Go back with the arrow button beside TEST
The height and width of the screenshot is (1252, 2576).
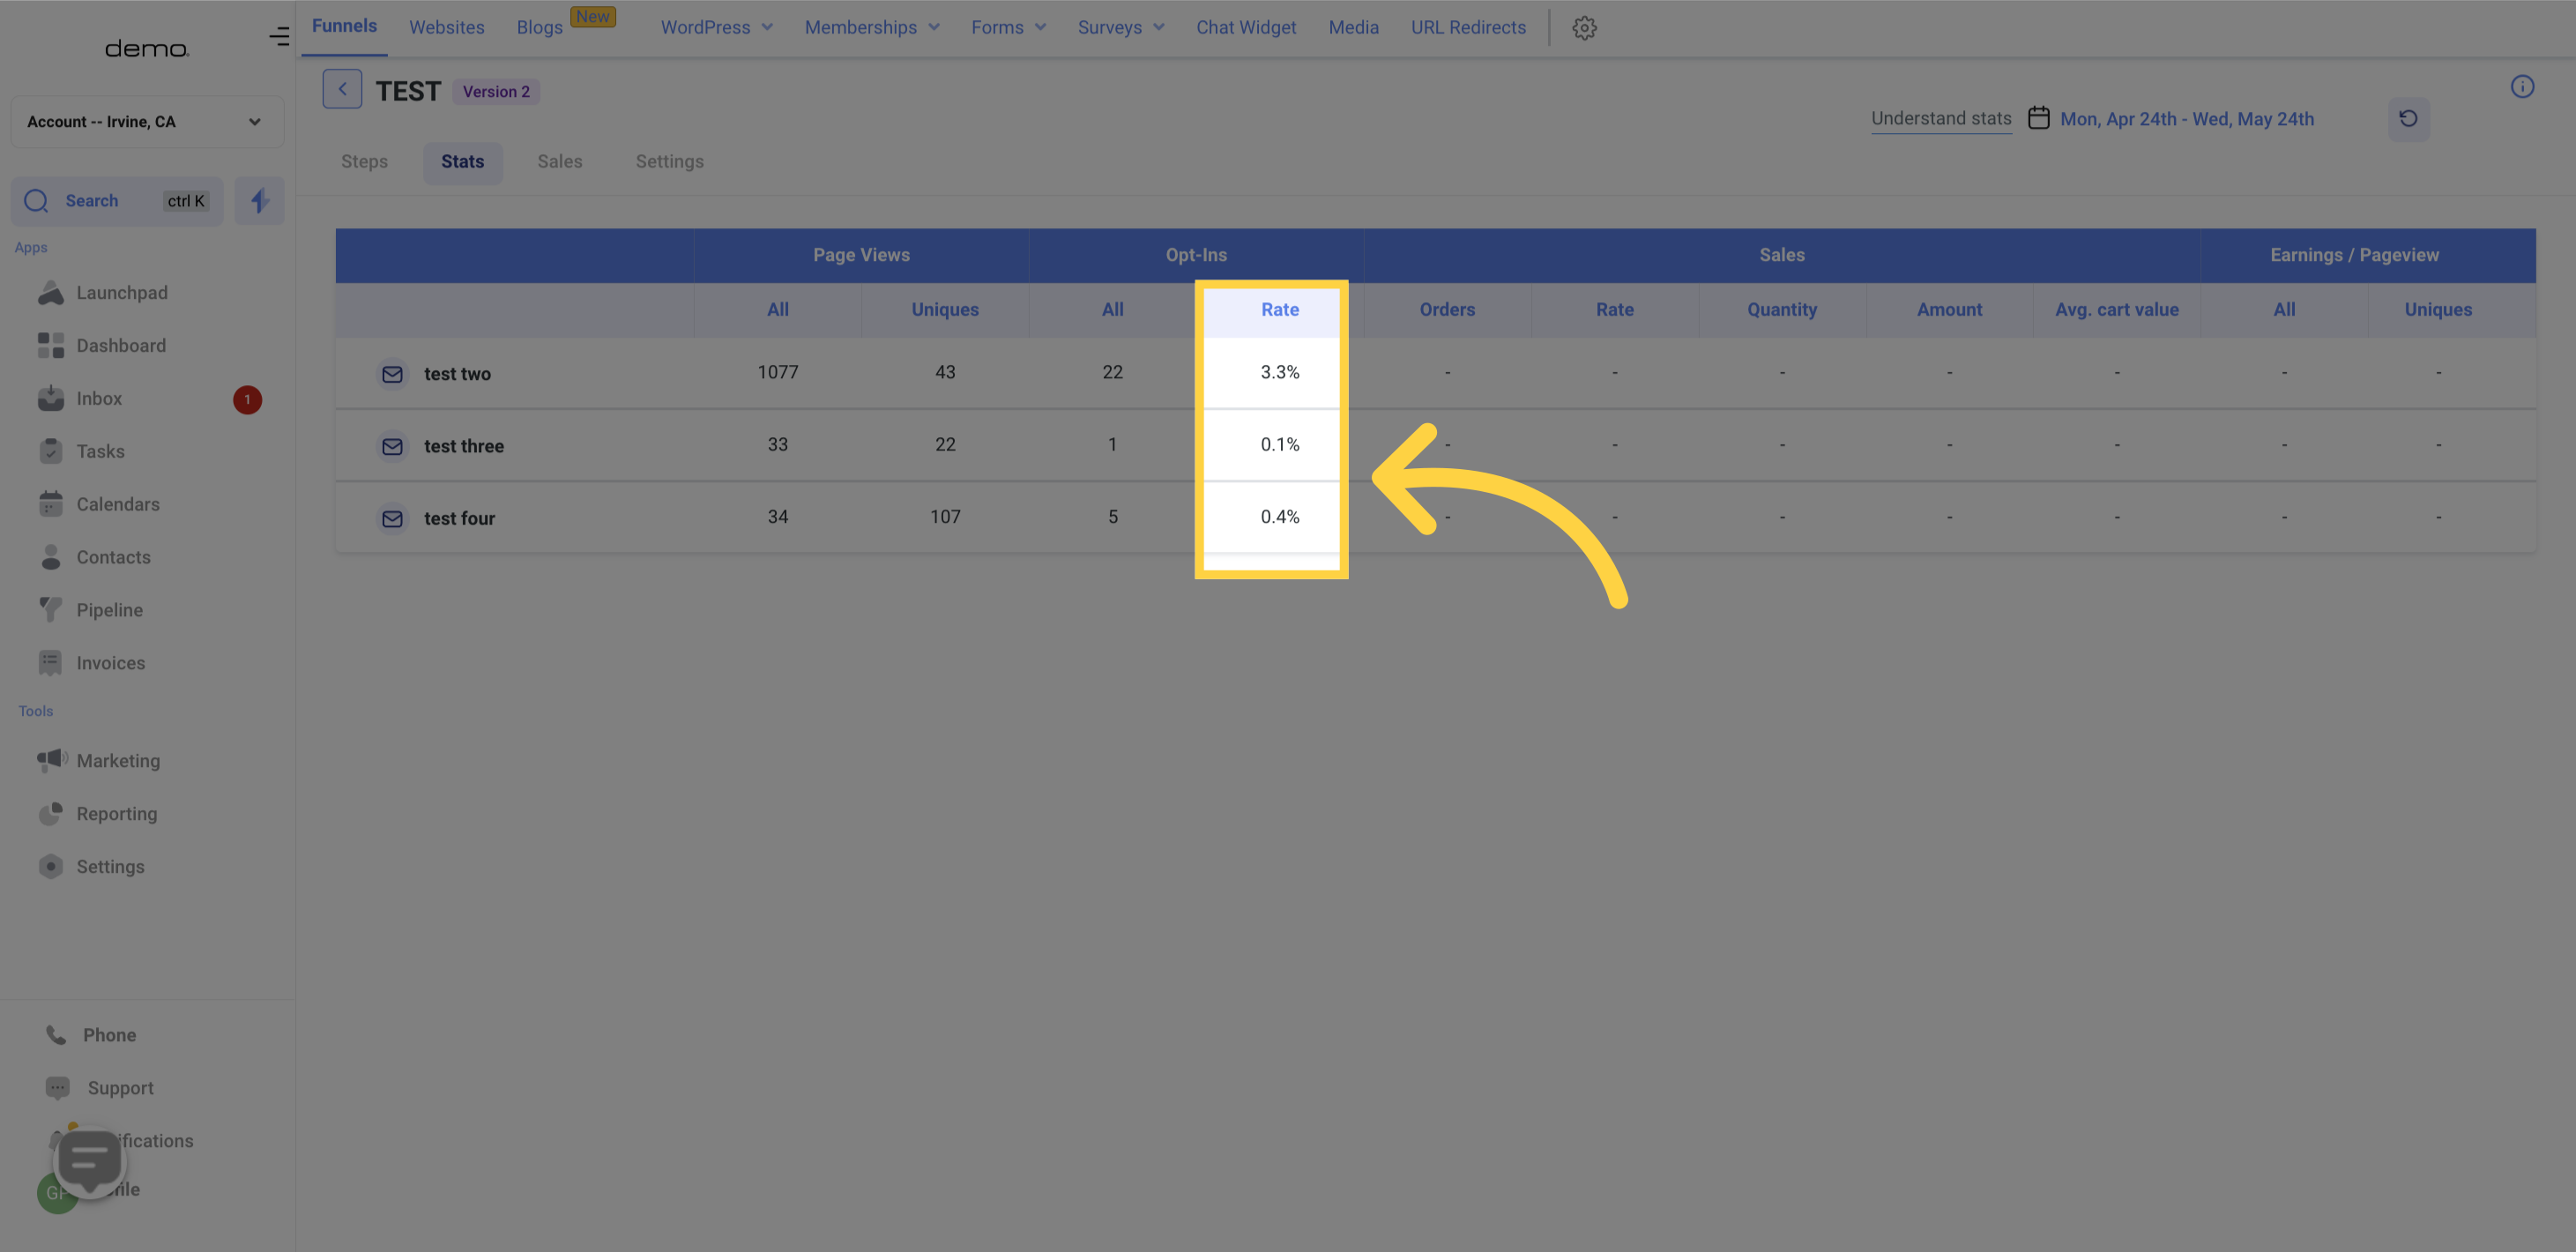pos(342,90)
